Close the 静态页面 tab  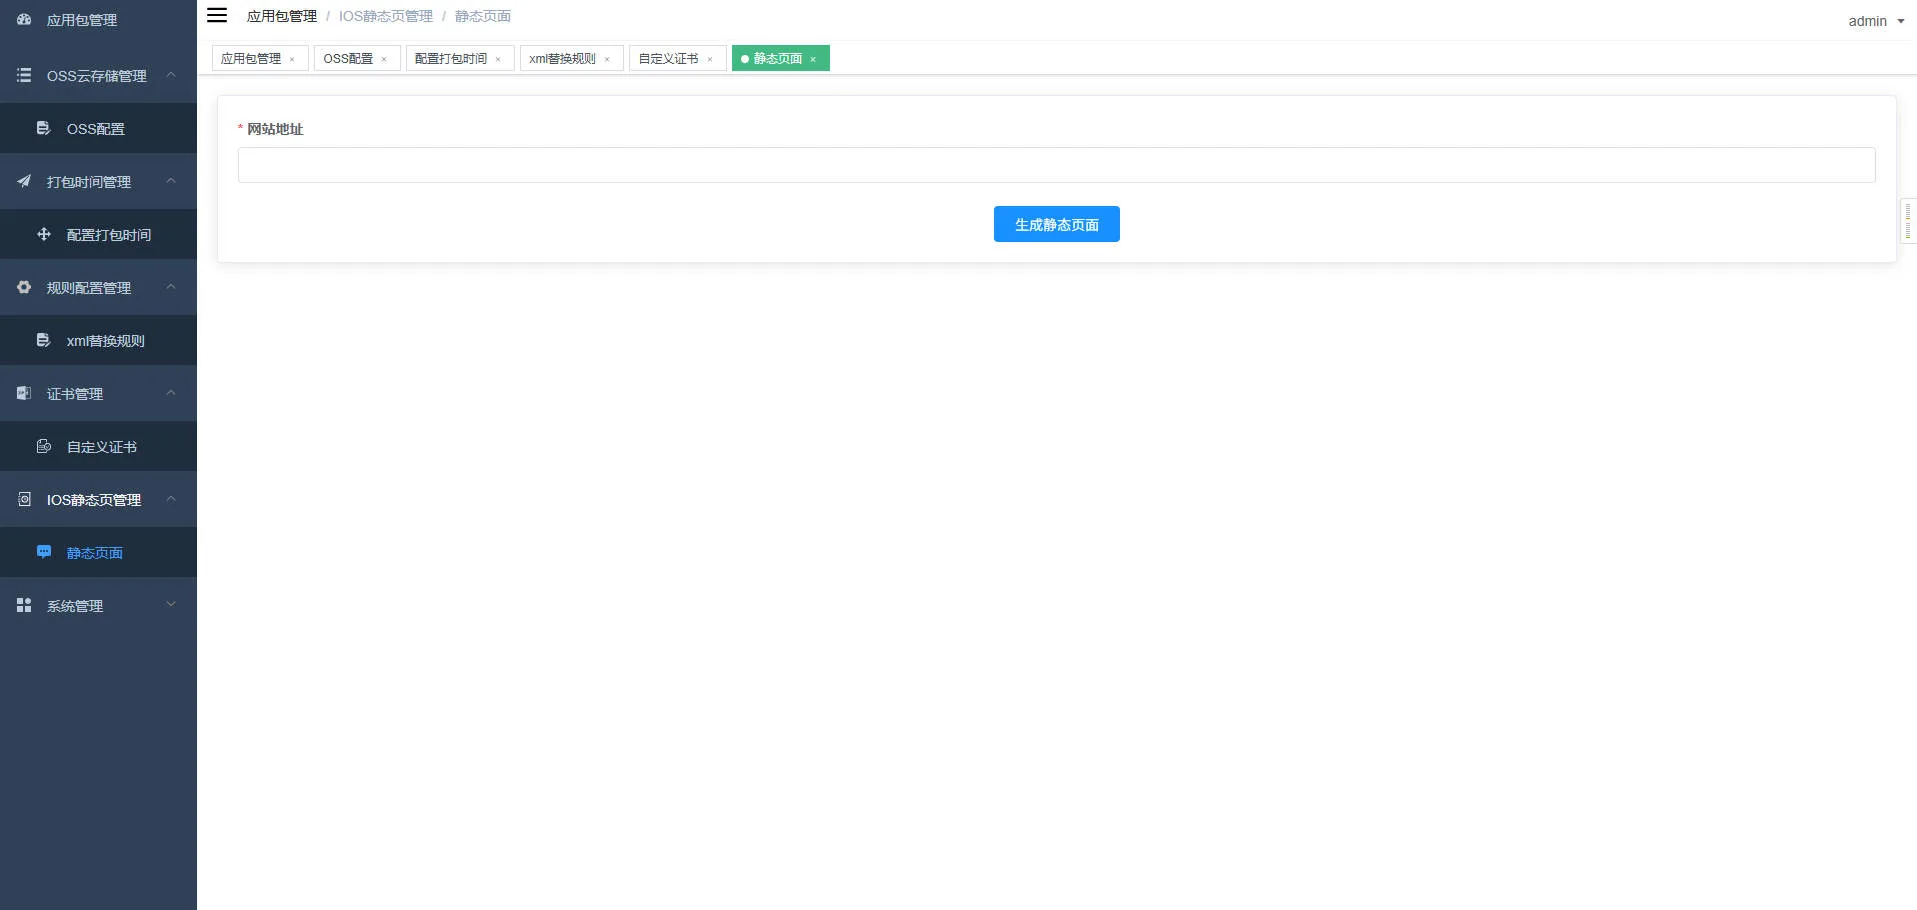(x=813, y=60)
